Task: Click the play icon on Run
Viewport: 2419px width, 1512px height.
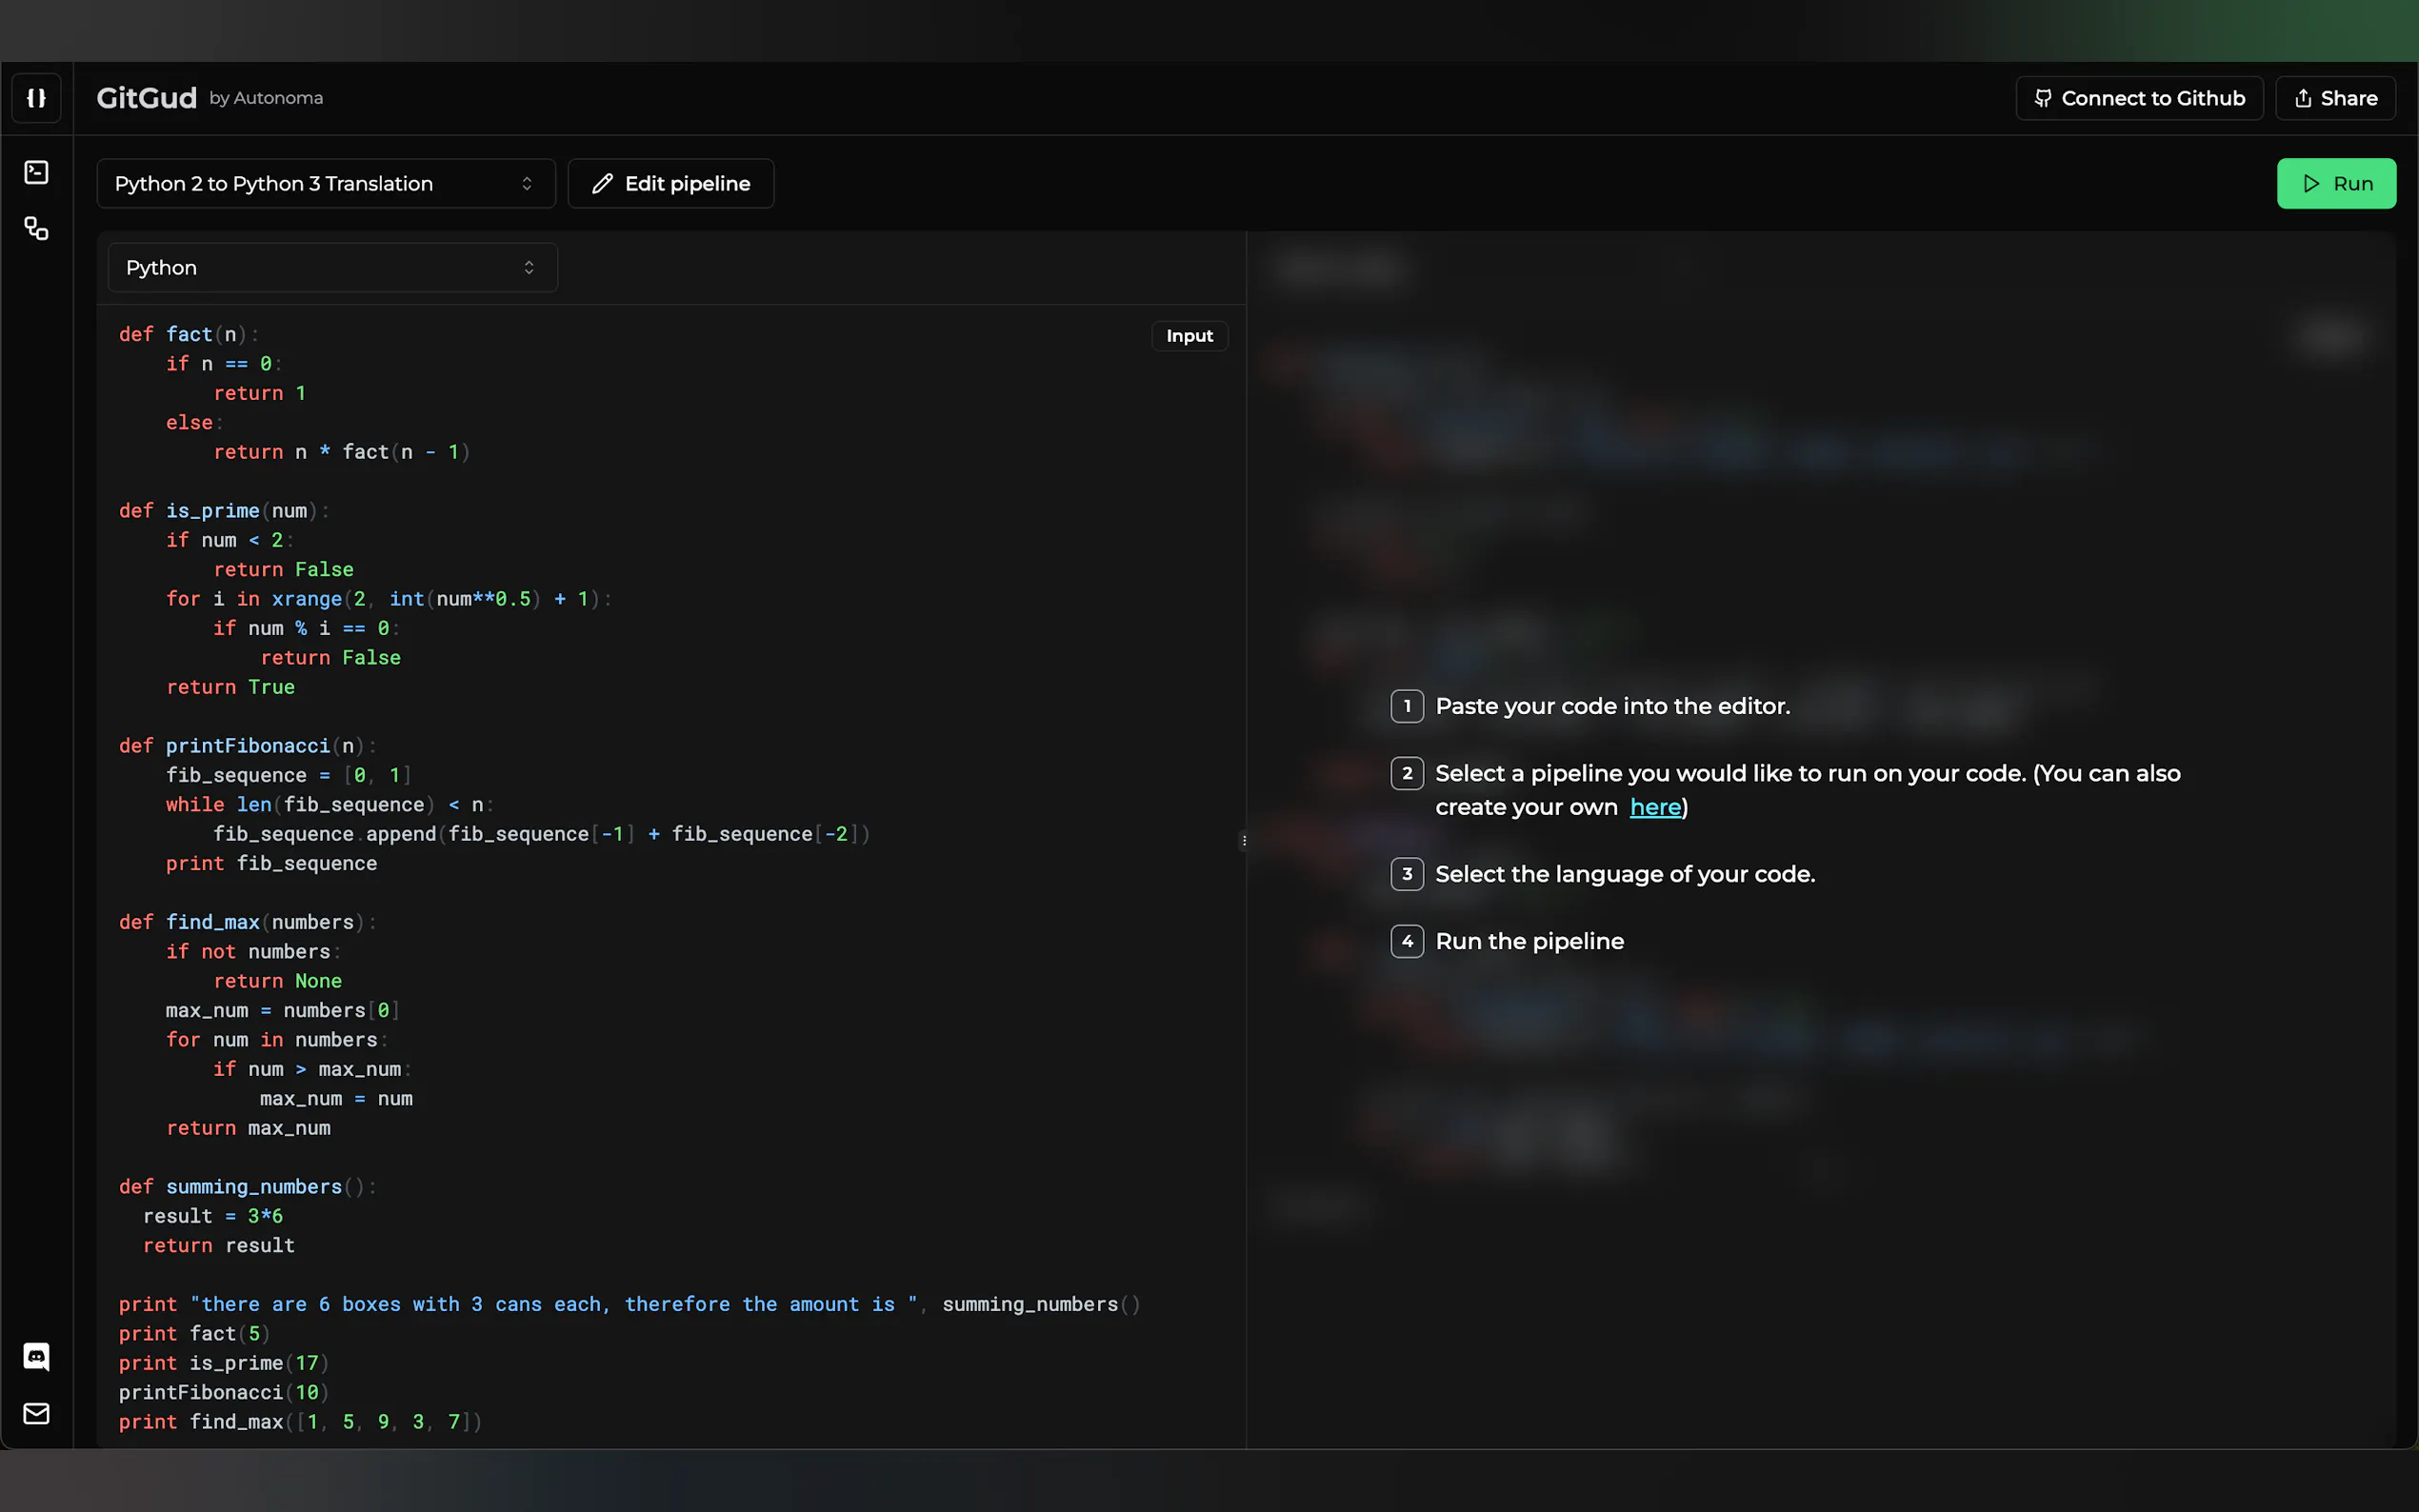Action: coord(2311,184)
